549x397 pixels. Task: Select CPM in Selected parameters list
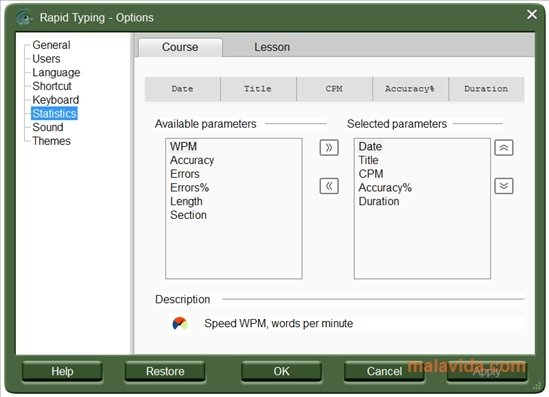(371, 174)
